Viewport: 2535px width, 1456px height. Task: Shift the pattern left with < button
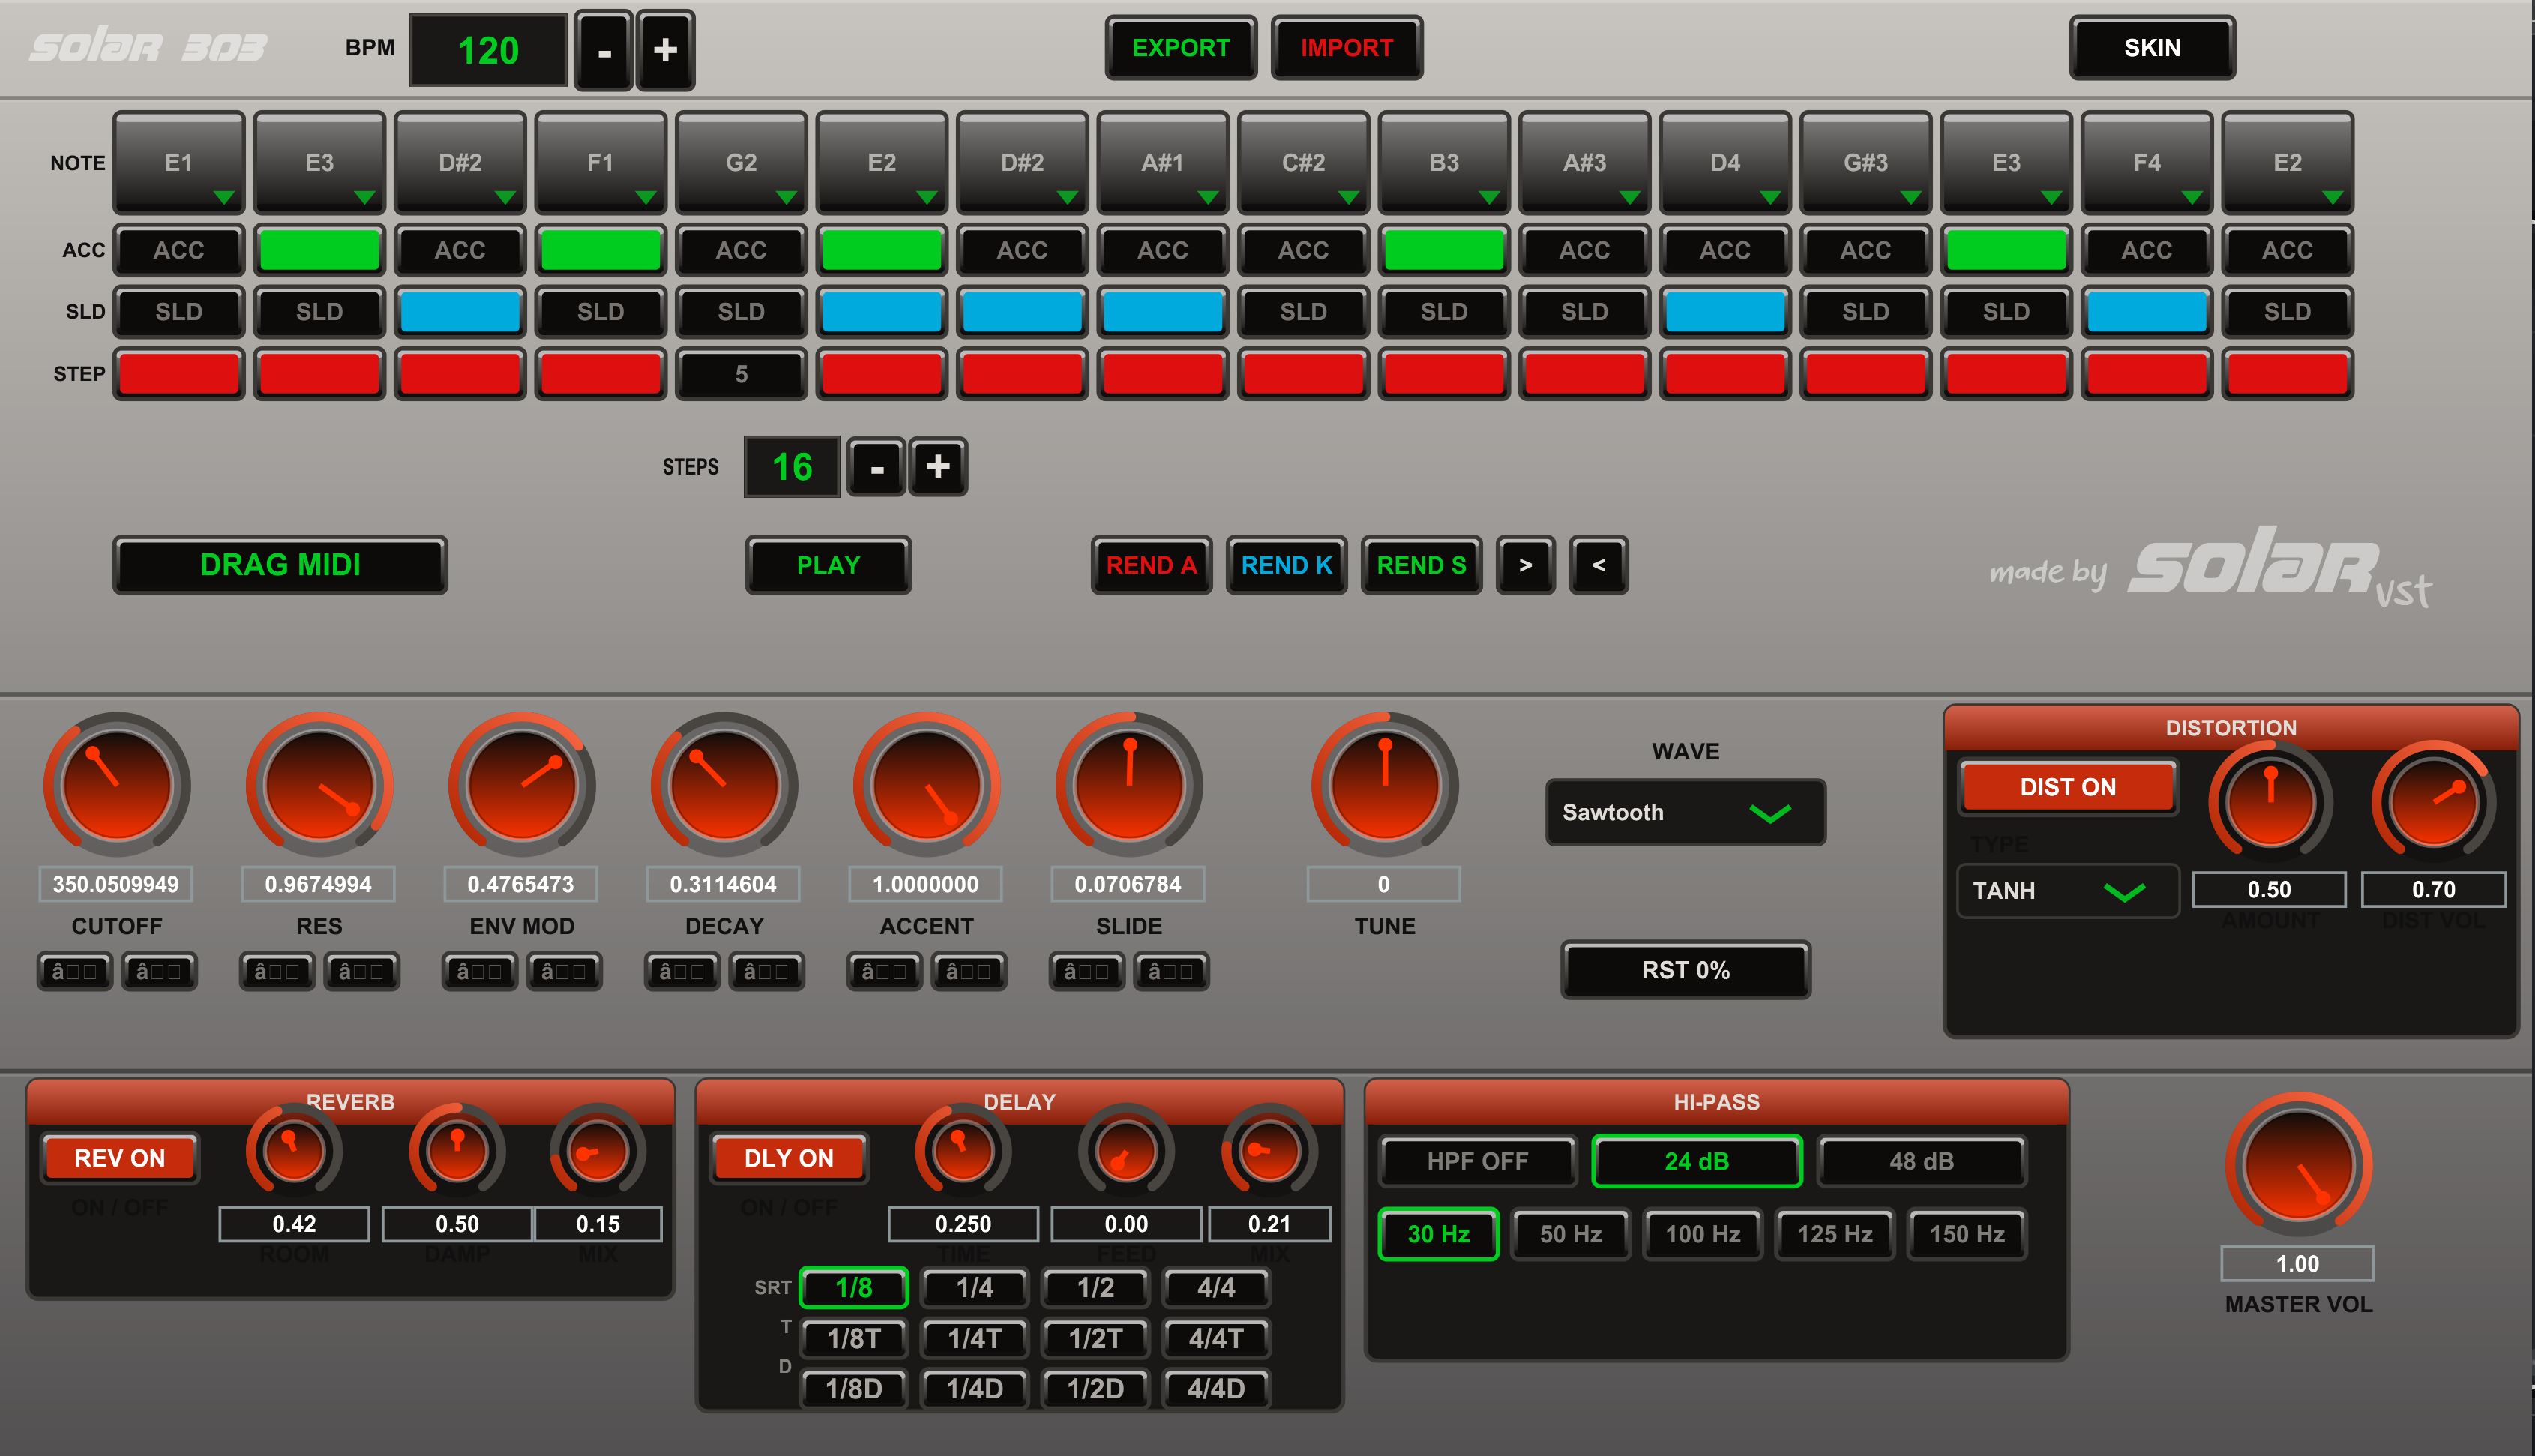[1598, 565]
